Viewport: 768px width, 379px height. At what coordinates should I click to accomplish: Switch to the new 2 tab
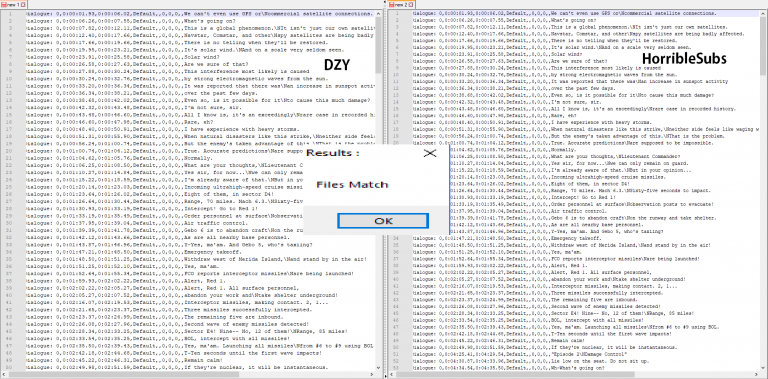click(401, 4)
